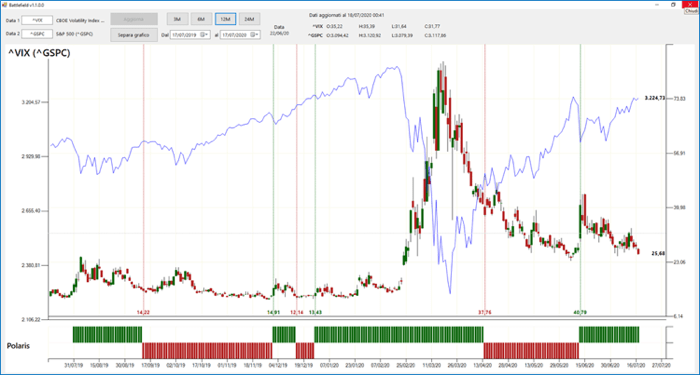Click the green marker label 14,91
This screenshot has height=375, width=700.
tap(273, 312)
